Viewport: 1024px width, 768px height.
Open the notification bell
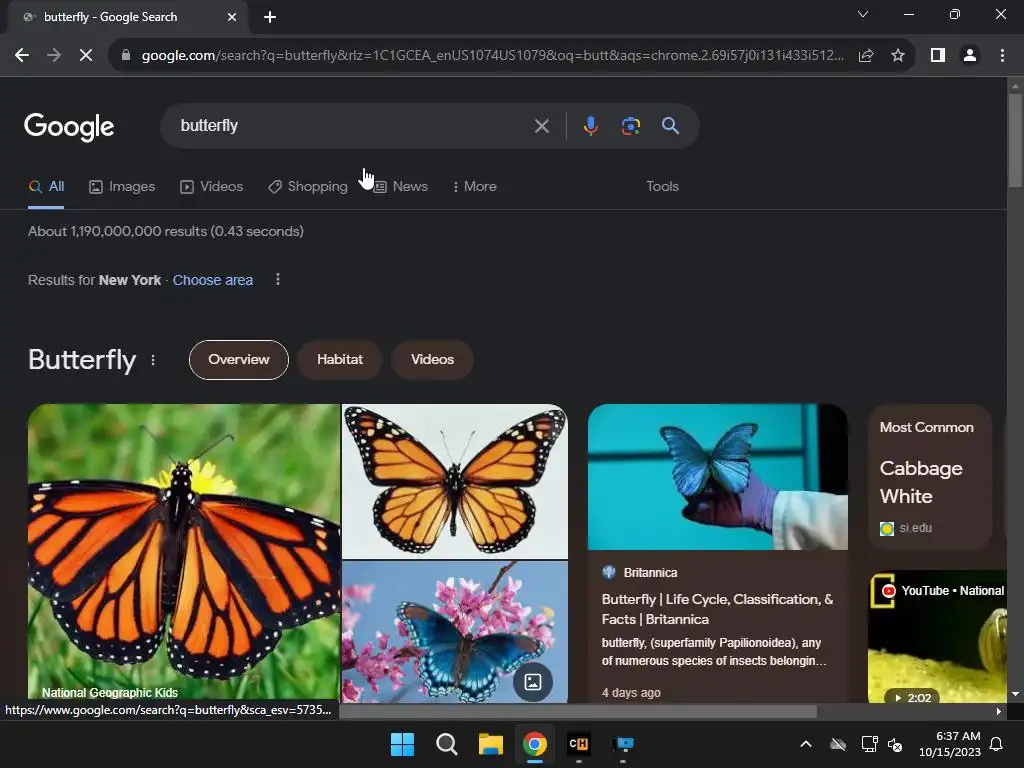pyautogui.click(x=997, y=744)
